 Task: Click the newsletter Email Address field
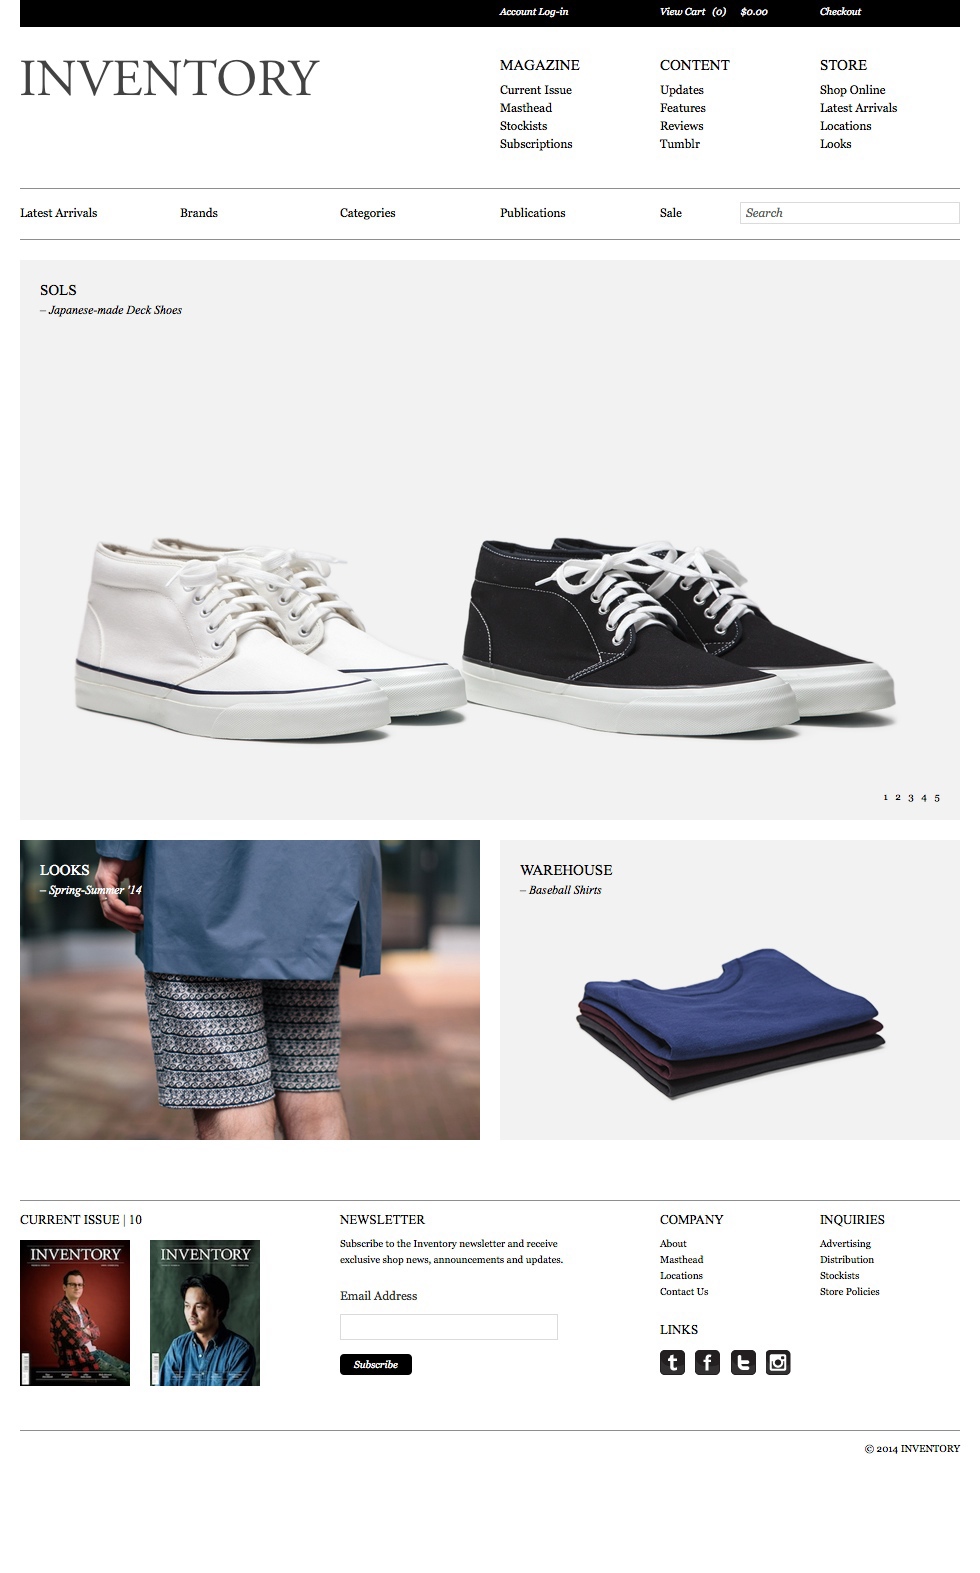(449, 1327)
